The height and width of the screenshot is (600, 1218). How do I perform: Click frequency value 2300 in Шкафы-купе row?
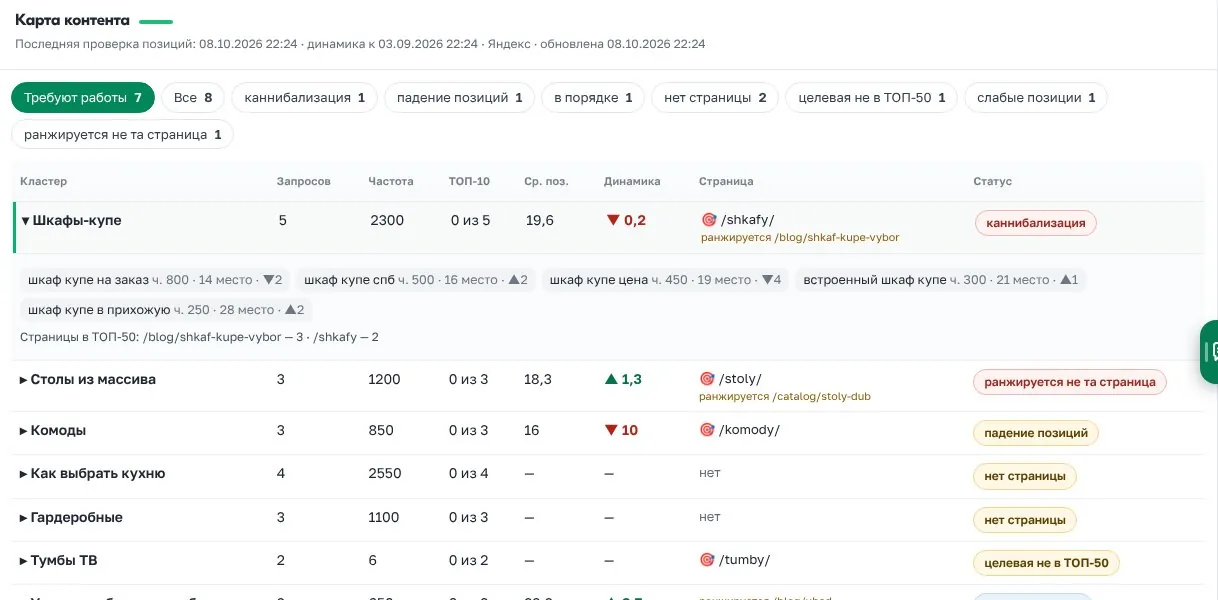tap(387, 220)
